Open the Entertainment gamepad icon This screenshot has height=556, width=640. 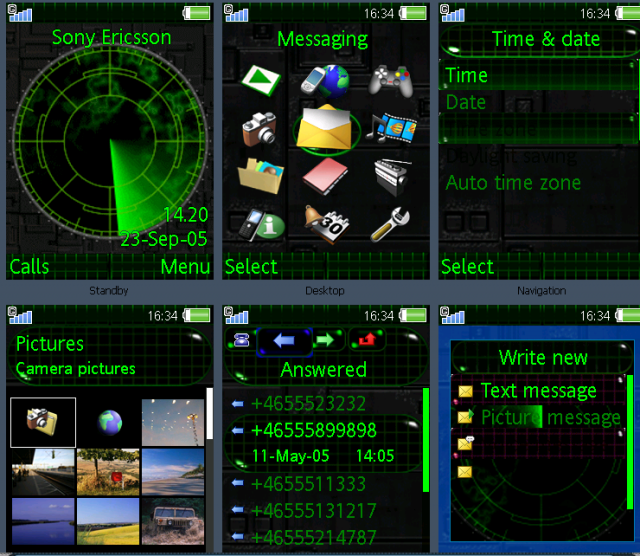[391, 80]
